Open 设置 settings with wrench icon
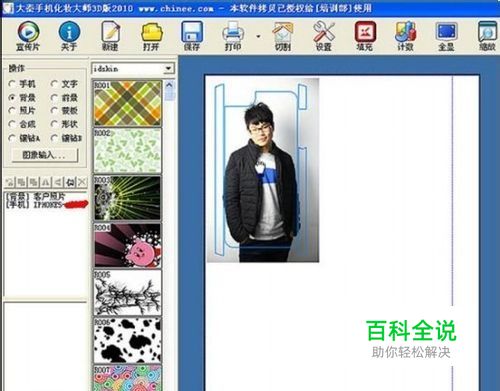 (324, 36)
